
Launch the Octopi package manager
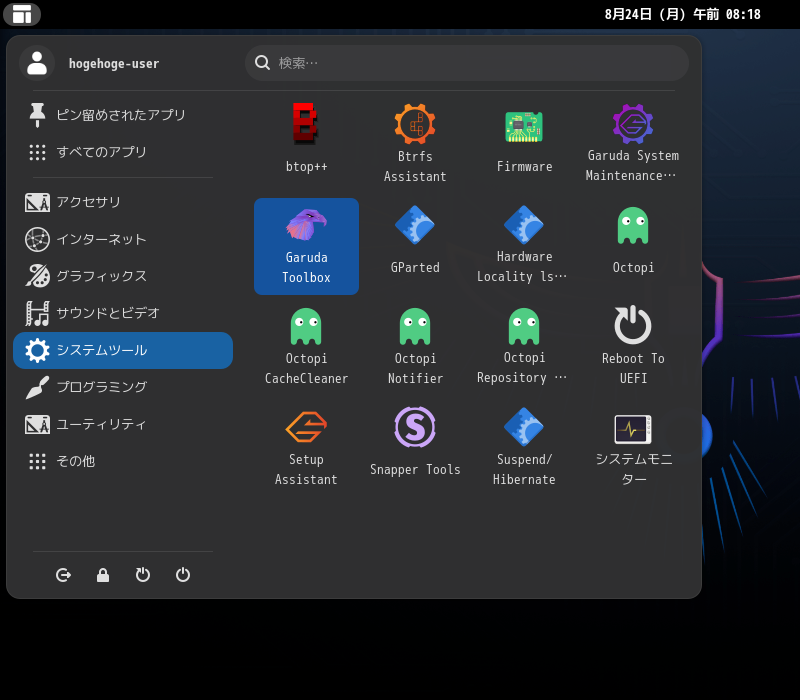click(x=633, y=246)
